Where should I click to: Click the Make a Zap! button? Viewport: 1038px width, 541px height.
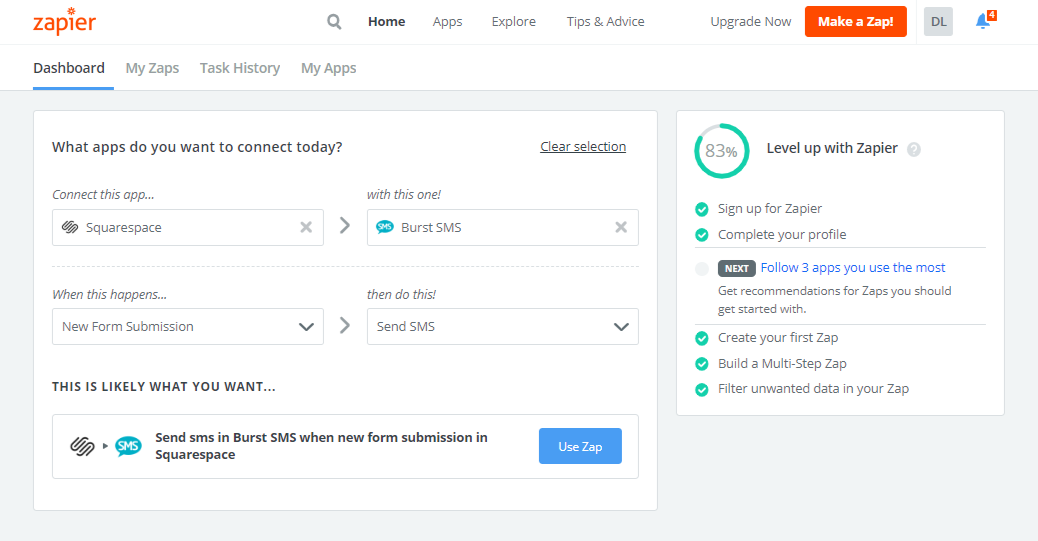[x=855, y=21]
